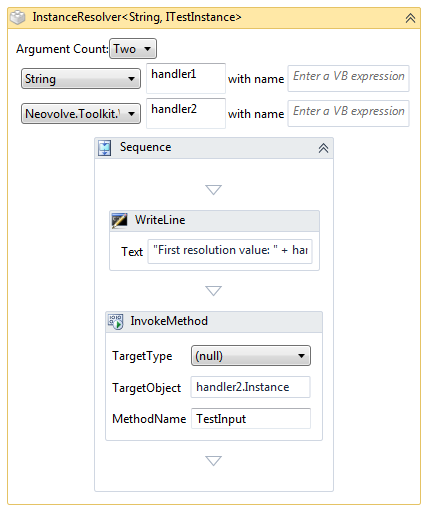Open the TargetType (null) dropdown
Image resolution: width=427 pixels, height=515 pixels.
pyautogui.click(x=251, y=356)
